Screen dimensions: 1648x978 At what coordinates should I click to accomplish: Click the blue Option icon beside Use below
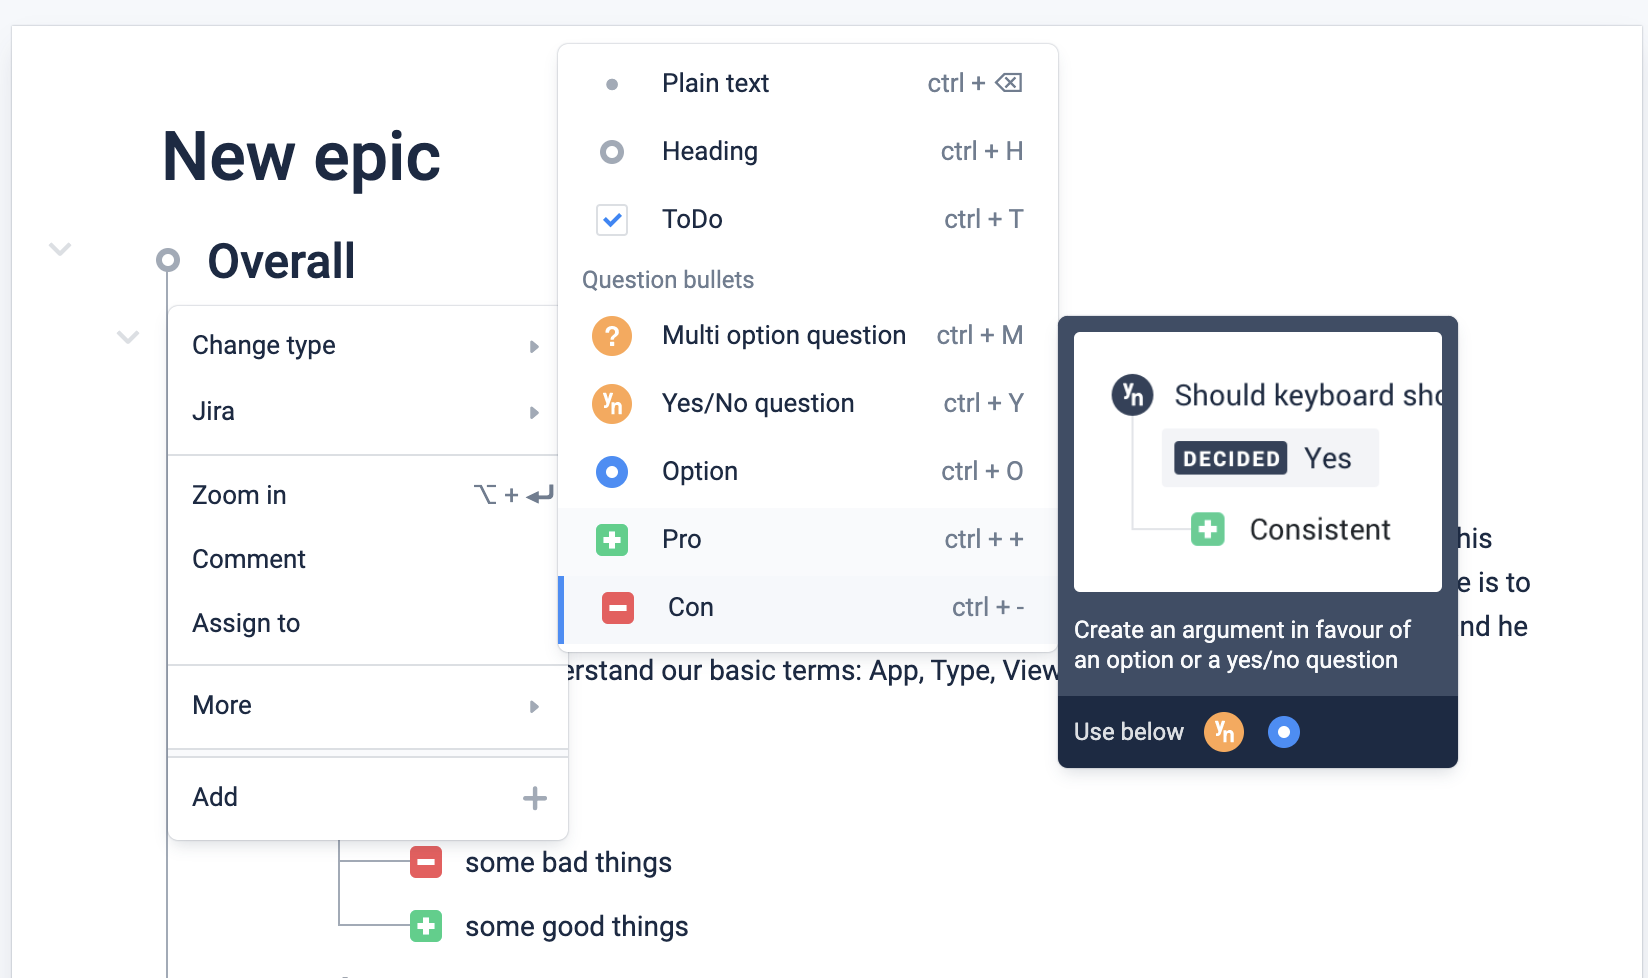coord(1284,732)
